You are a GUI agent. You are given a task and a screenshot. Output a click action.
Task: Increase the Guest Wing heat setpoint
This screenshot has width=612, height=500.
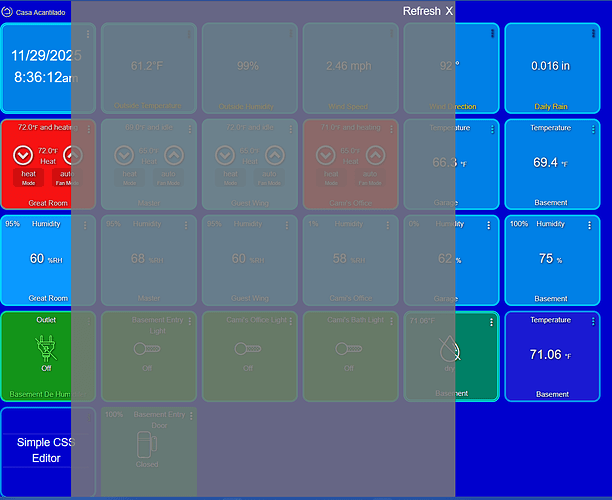coord(275,155)
